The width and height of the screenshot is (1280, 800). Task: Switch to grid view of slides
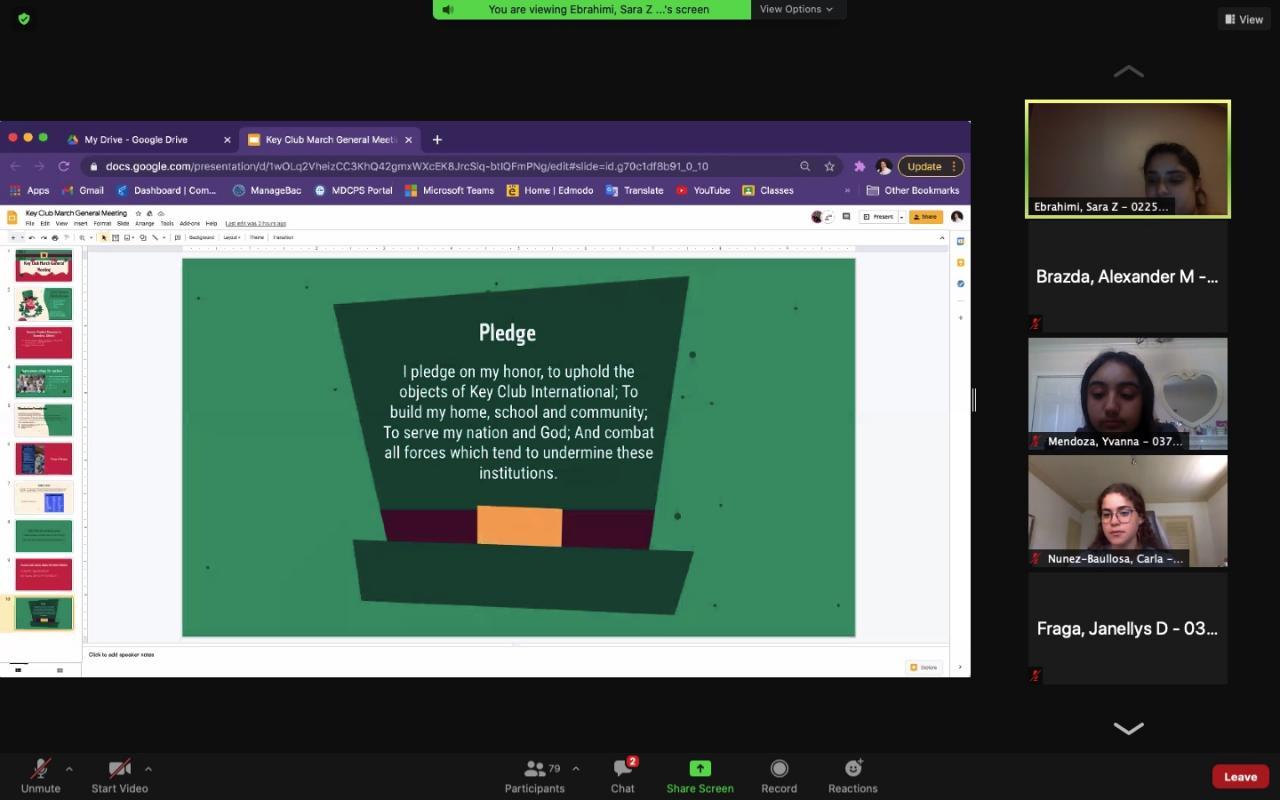point(60,670)
